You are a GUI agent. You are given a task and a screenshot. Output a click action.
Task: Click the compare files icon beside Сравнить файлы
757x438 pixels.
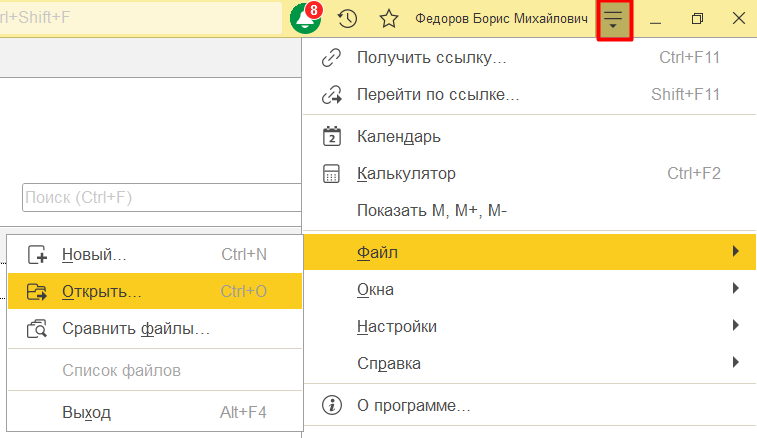click(x=37, y=328)
